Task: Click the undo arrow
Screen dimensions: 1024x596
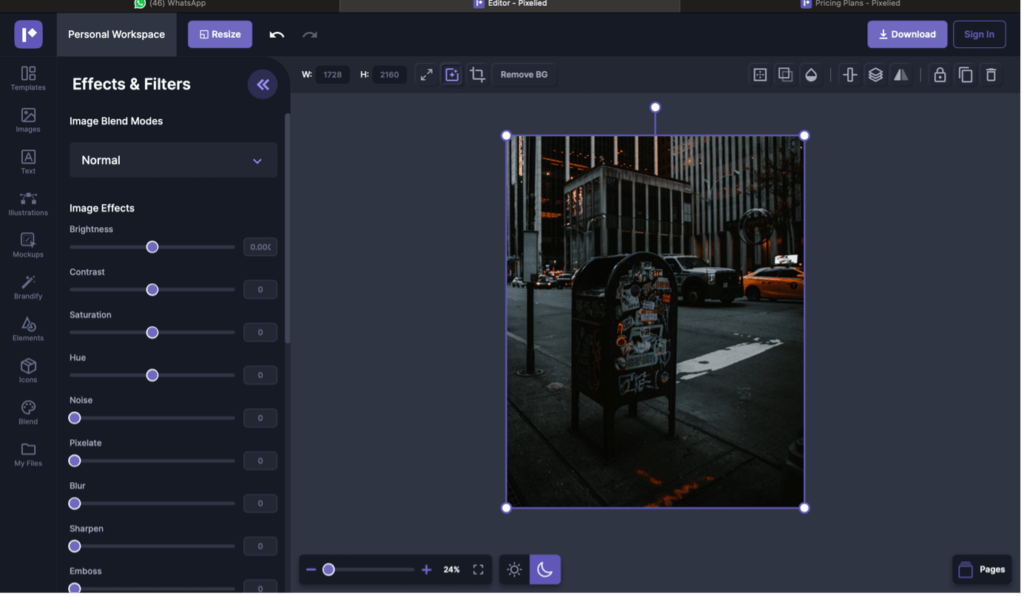Action: (277, 35)
